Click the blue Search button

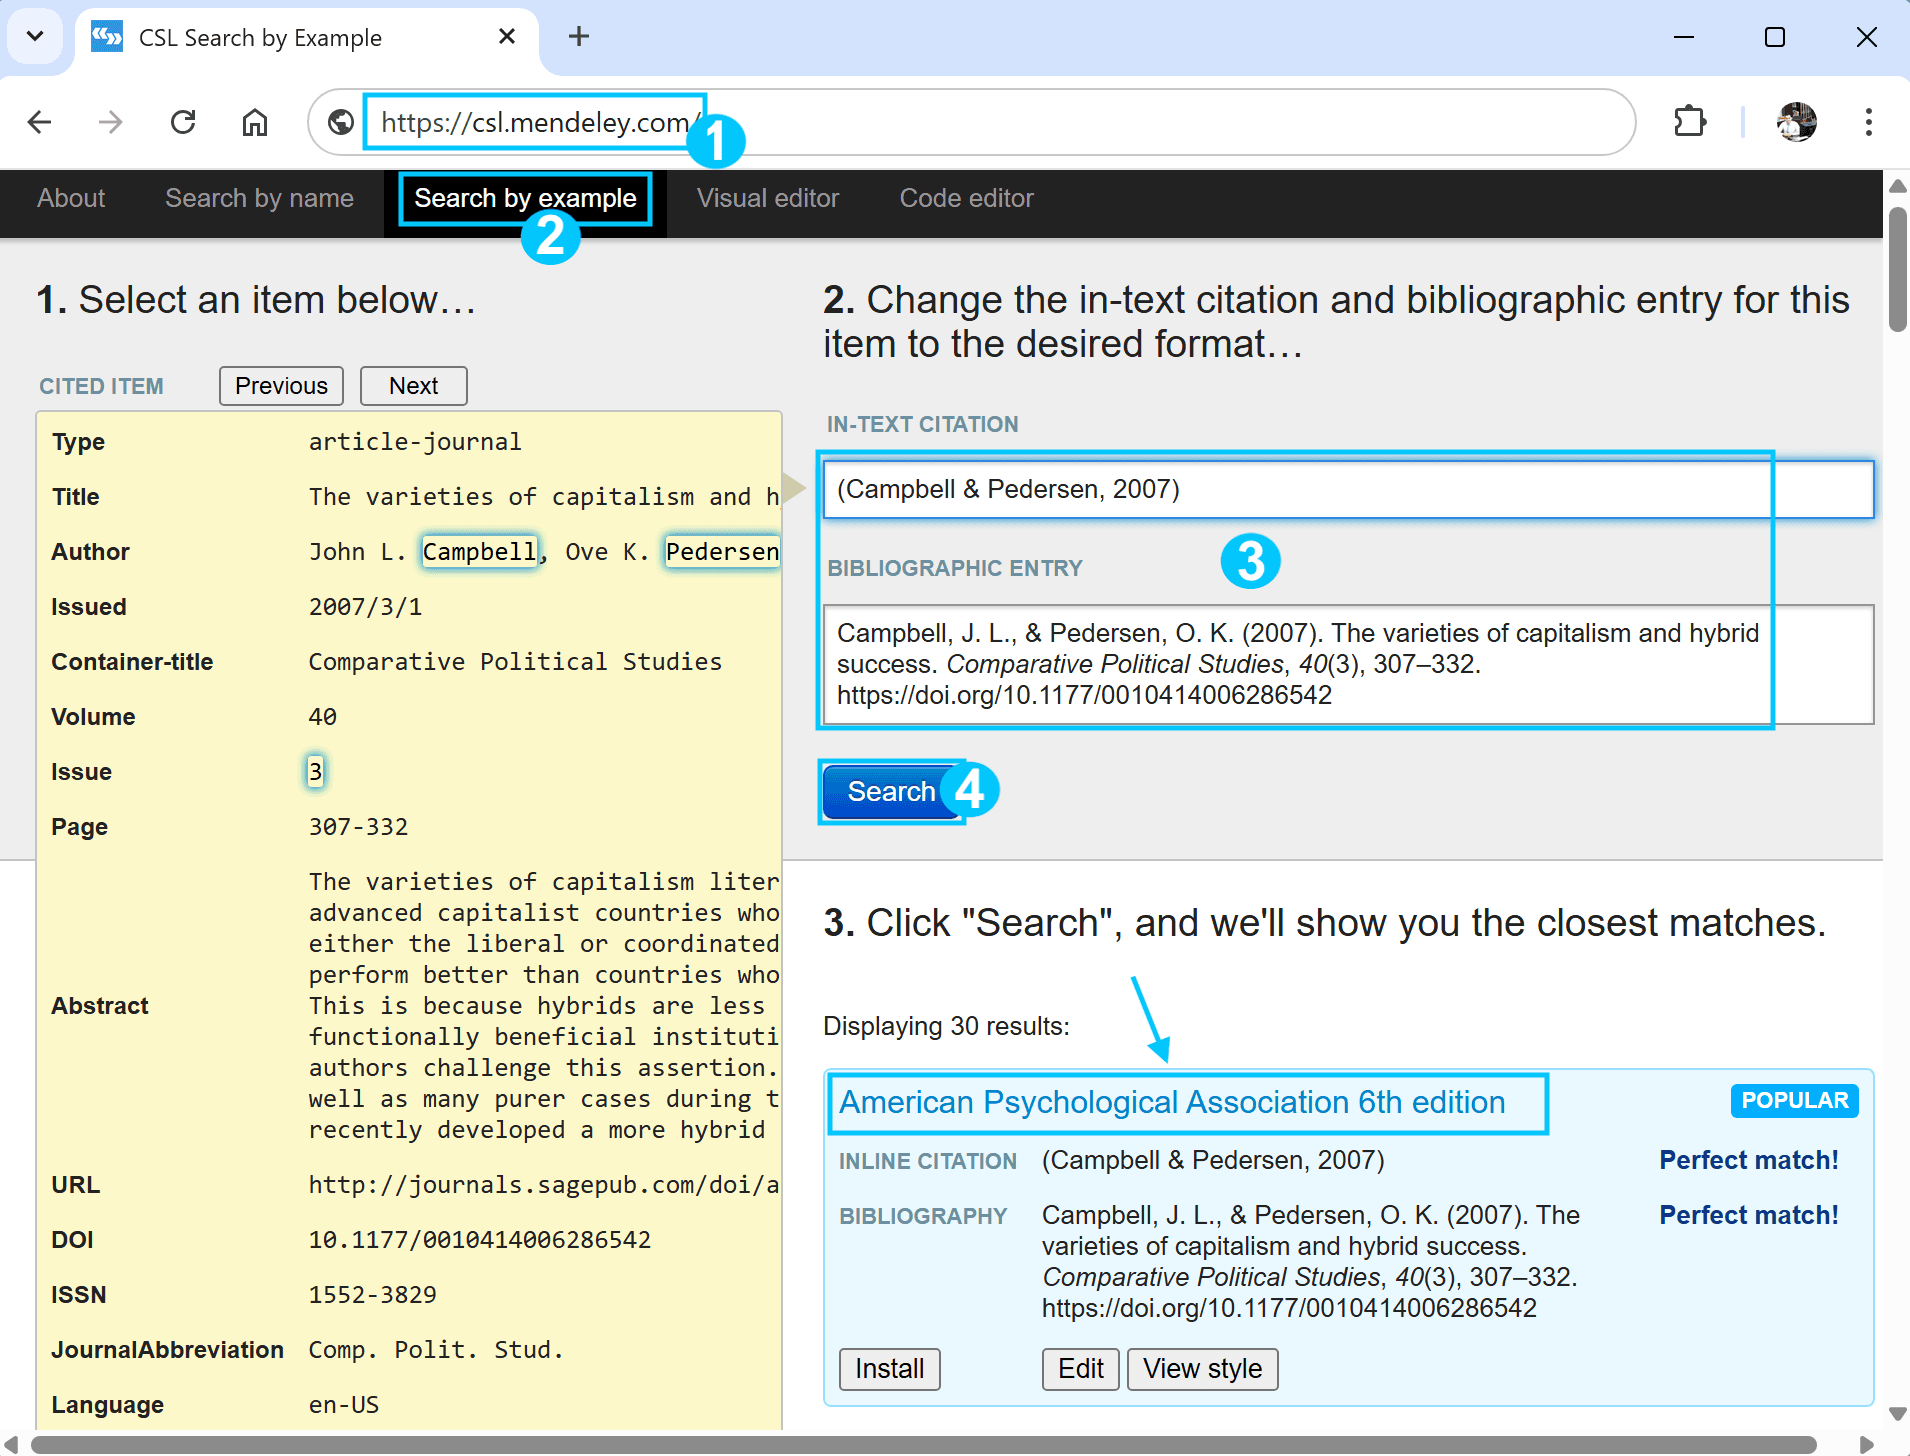coord(890,792)
